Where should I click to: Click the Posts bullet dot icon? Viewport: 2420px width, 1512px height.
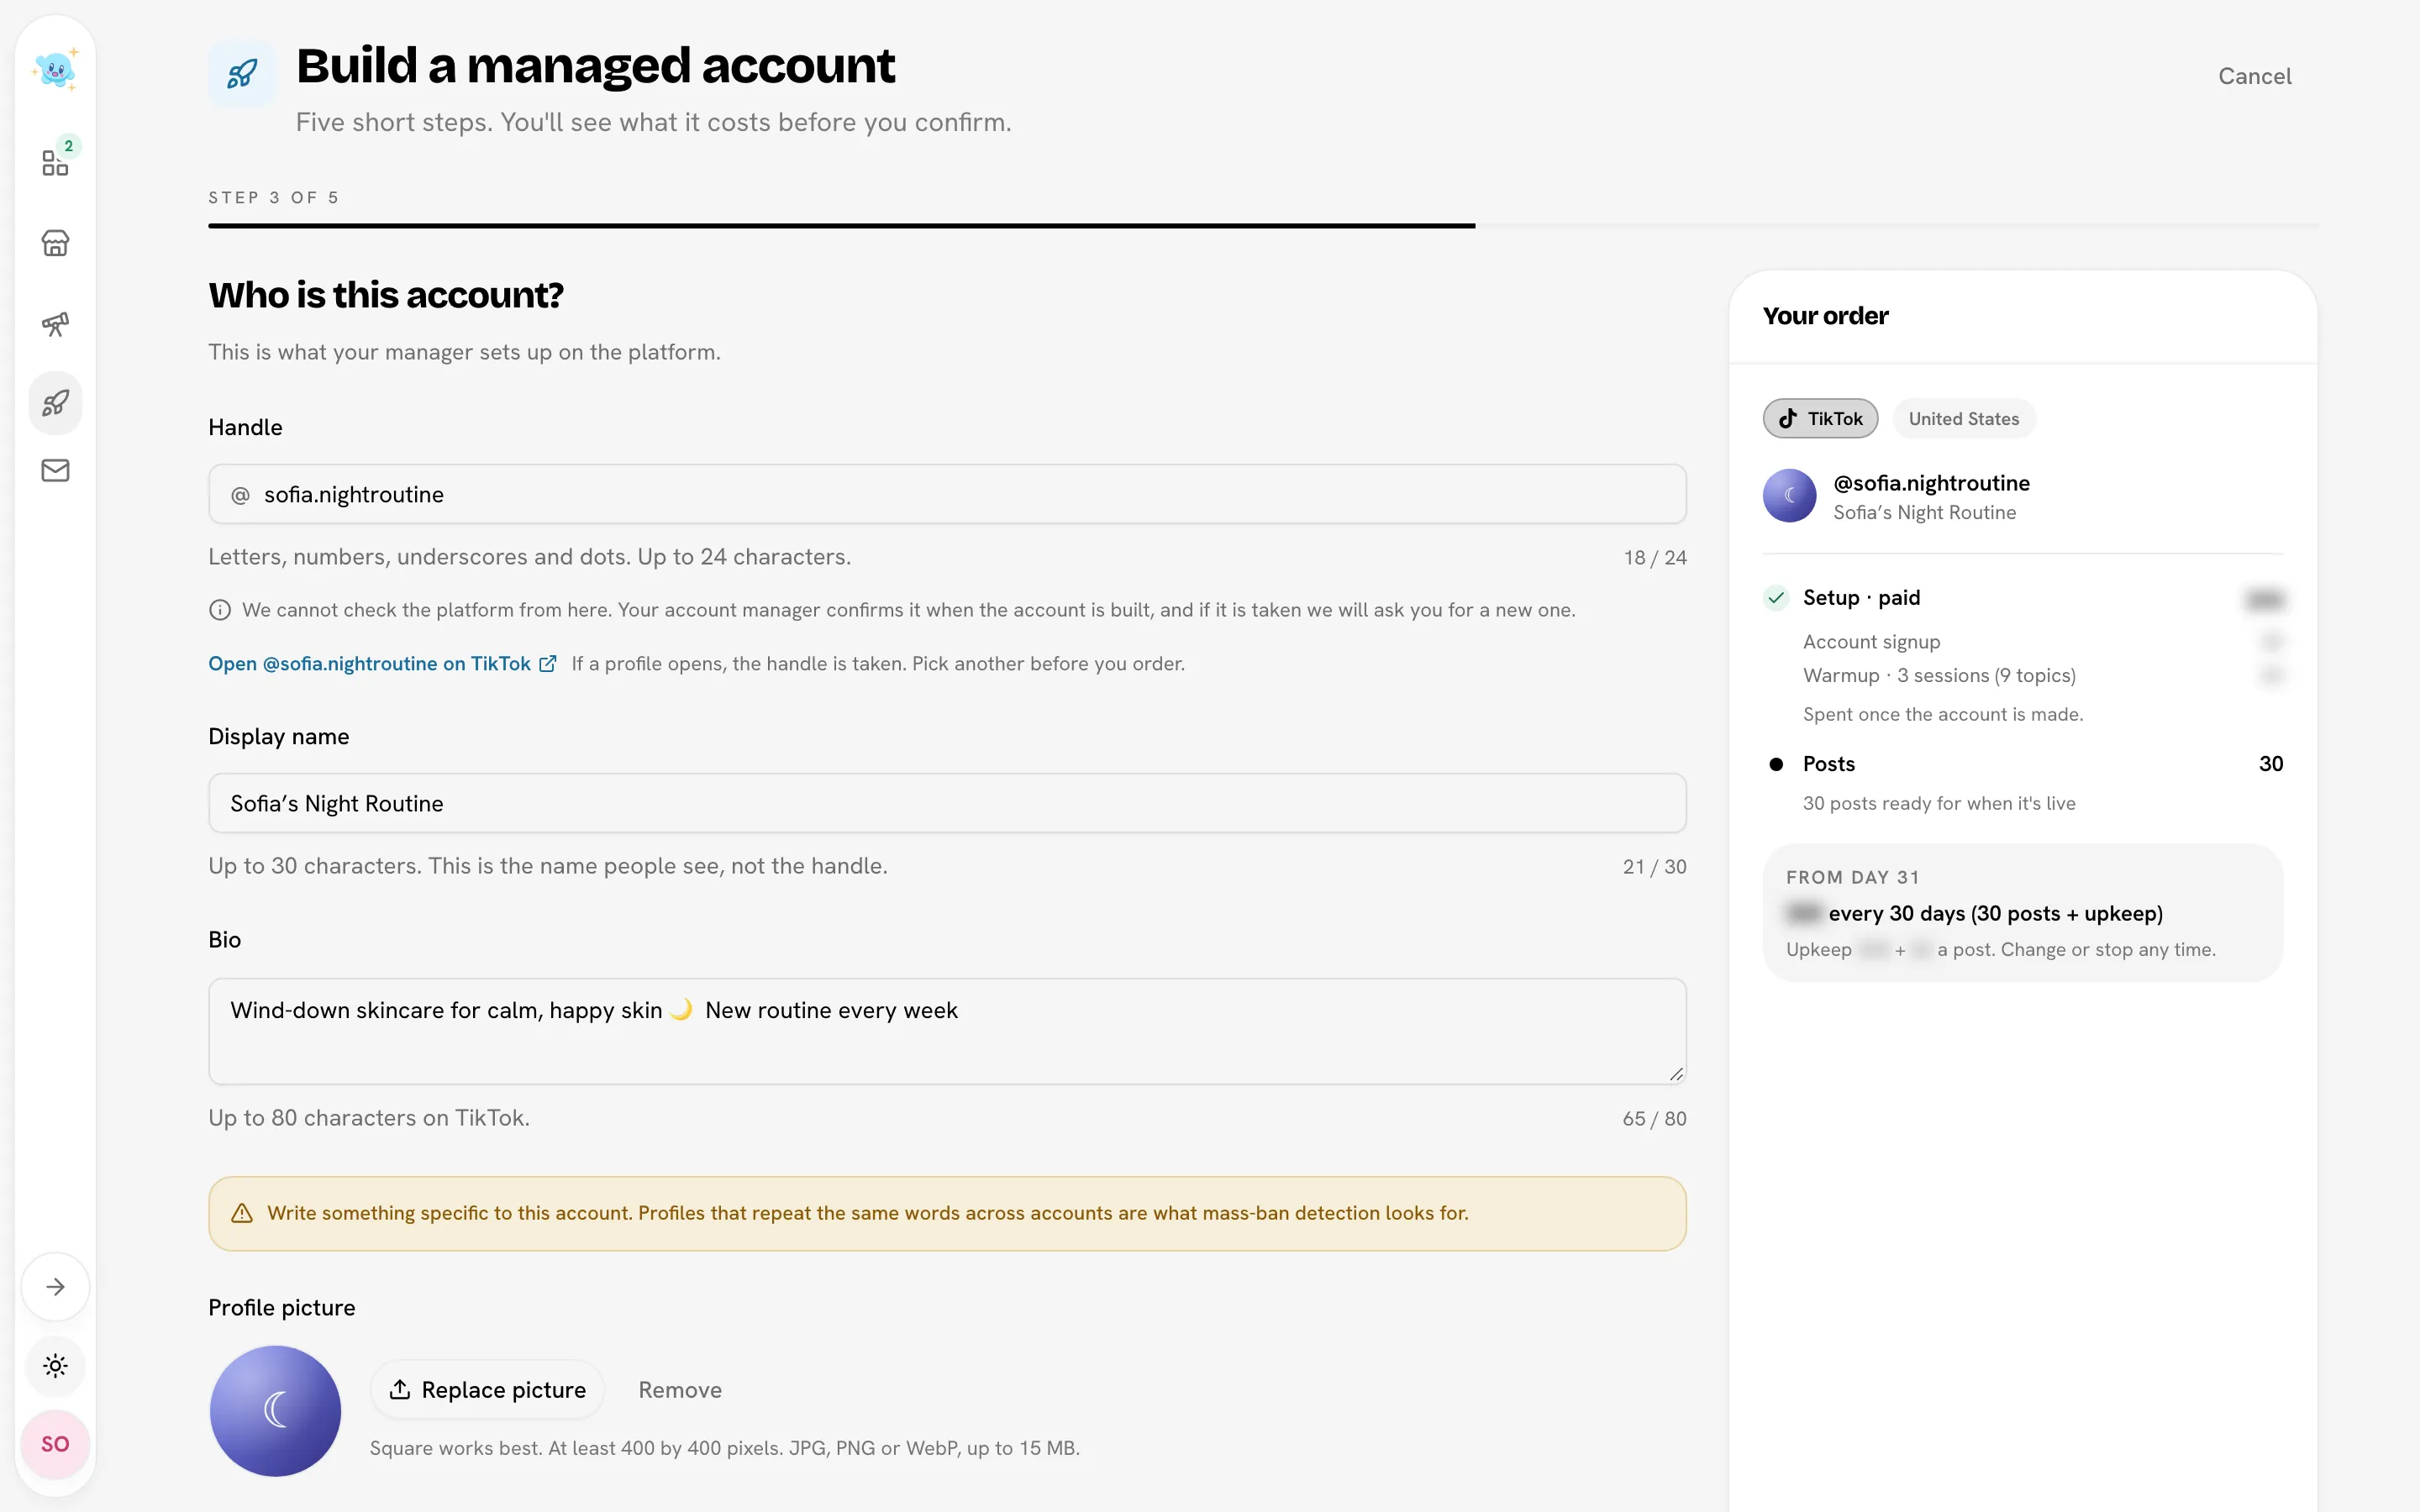tap(1776, 764)
